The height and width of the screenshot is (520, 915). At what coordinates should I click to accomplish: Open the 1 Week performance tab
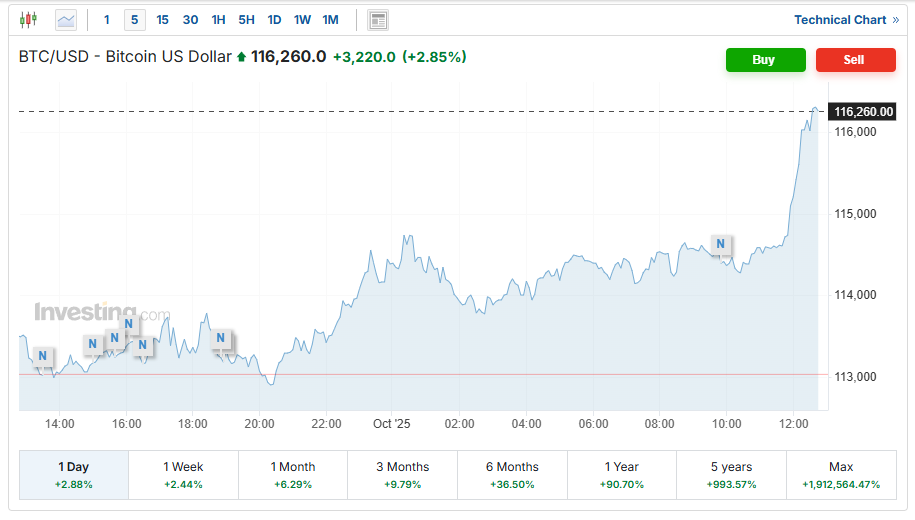coord(183,474)
